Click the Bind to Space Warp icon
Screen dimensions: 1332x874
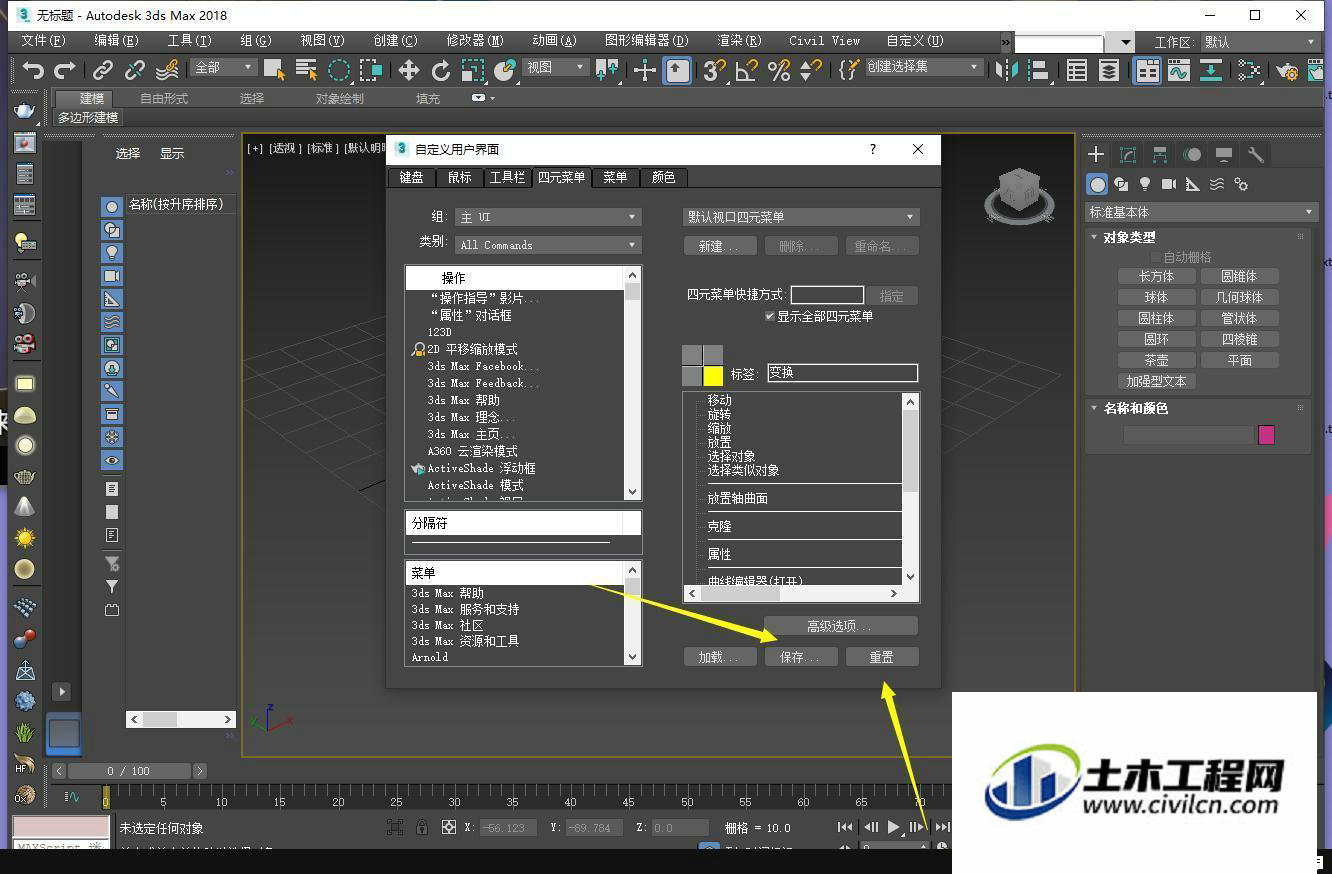167,70
